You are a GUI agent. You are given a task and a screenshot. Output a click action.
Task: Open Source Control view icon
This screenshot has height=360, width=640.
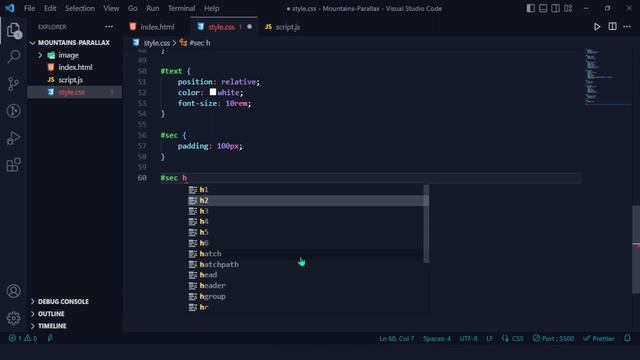coord(13,84)
